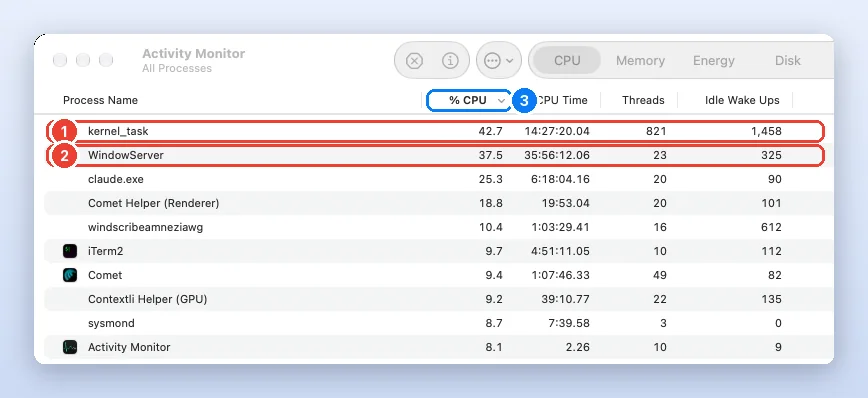Click red annotation badge number 2
This screenshot has width=868, height=398.
point(64,156)
